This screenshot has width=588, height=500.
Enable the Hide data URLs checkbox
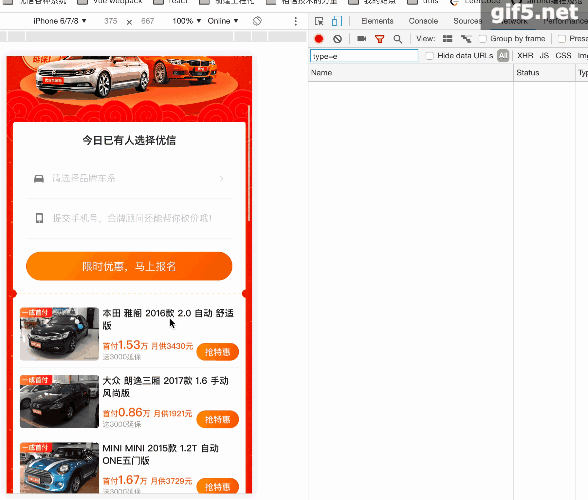(430, 56)
